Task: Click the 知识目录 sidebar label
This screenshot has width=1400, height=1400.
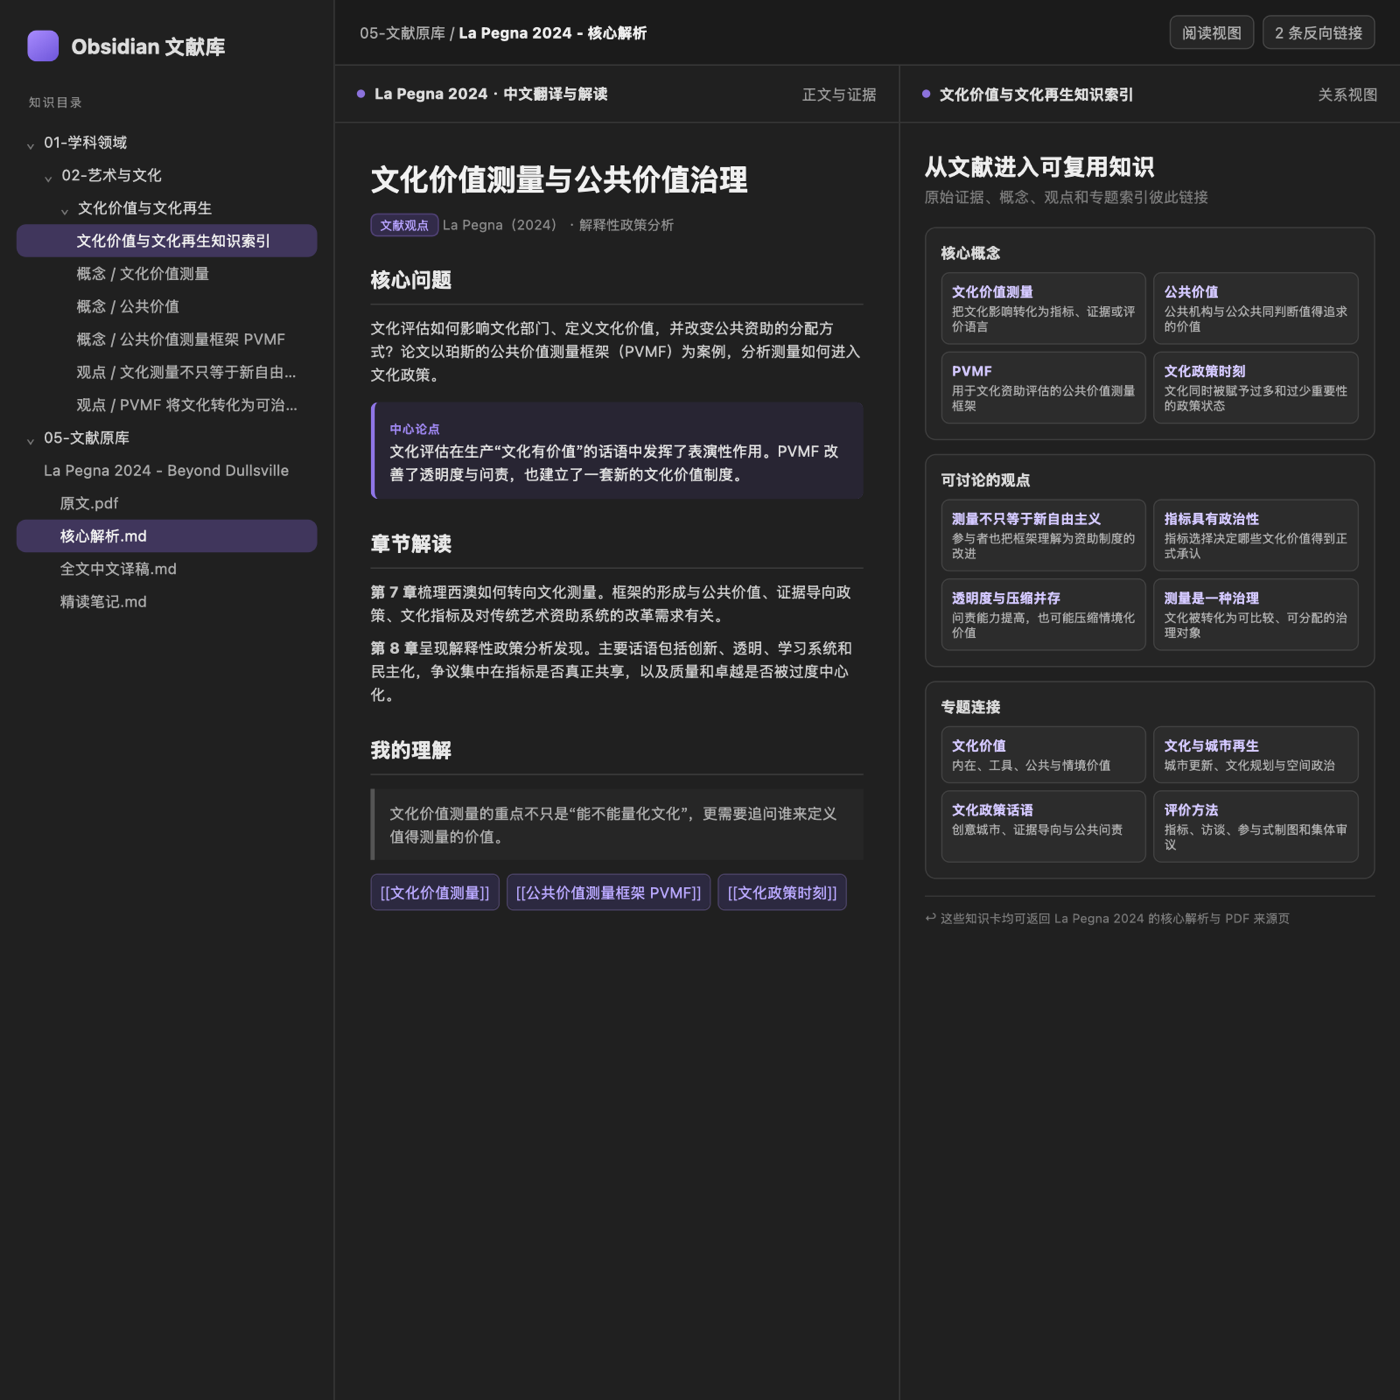Action: tap(55, 102)
